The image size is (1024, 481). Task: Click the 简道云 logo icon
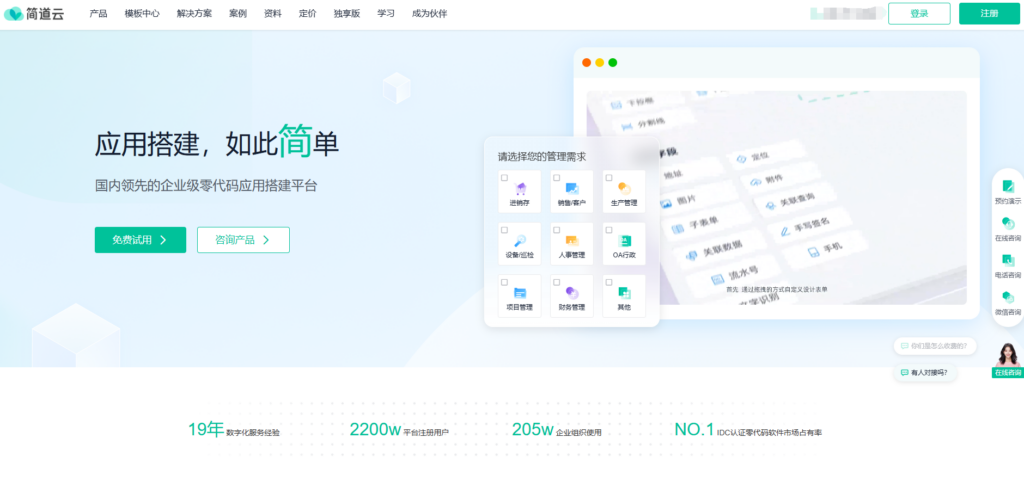[x=13, y=14]
